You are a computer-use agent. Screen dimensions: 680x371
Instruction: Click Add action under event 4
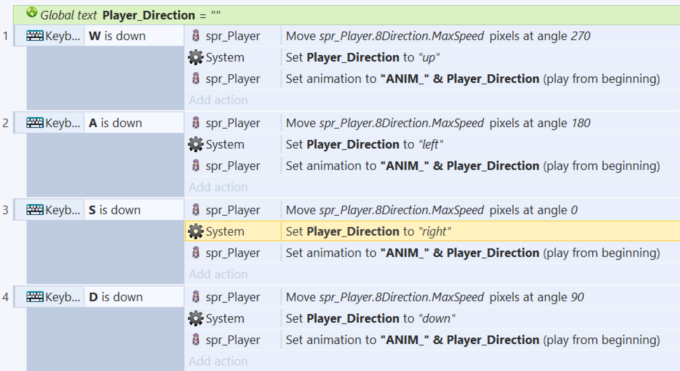(218, 361)
